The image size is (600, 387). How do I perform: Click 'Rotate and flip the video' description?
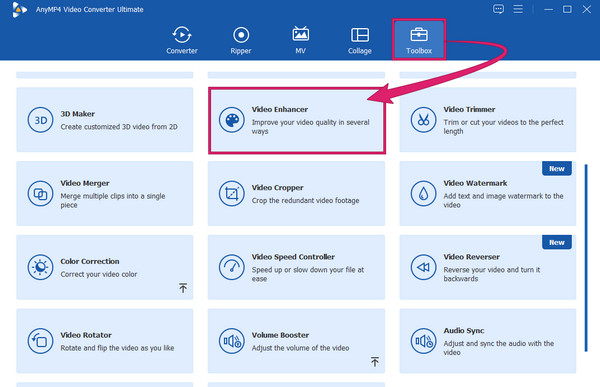[x=117, y=348]
